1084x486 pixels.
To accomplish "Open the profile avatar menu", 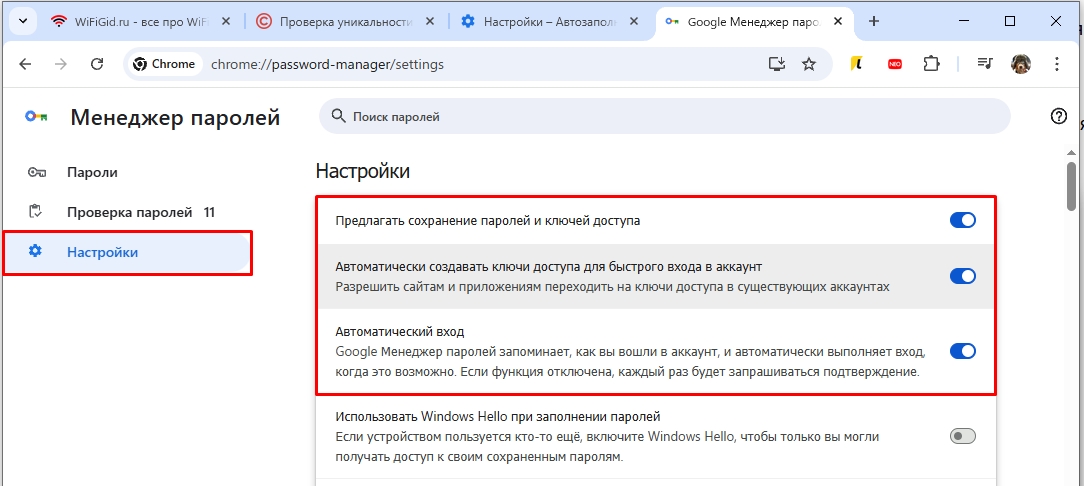I will (1020, 64).
